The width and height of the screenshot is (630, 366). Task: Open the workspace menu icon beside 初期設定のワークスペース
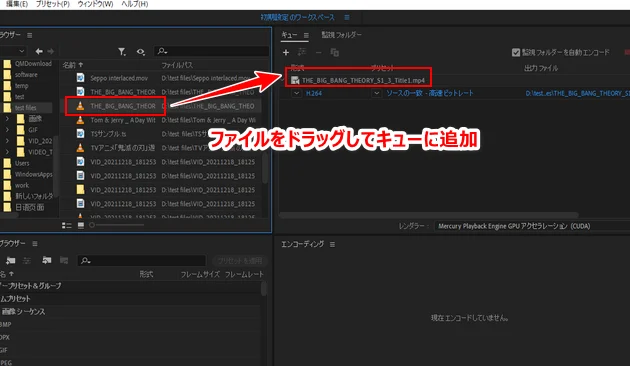(347, 17)
